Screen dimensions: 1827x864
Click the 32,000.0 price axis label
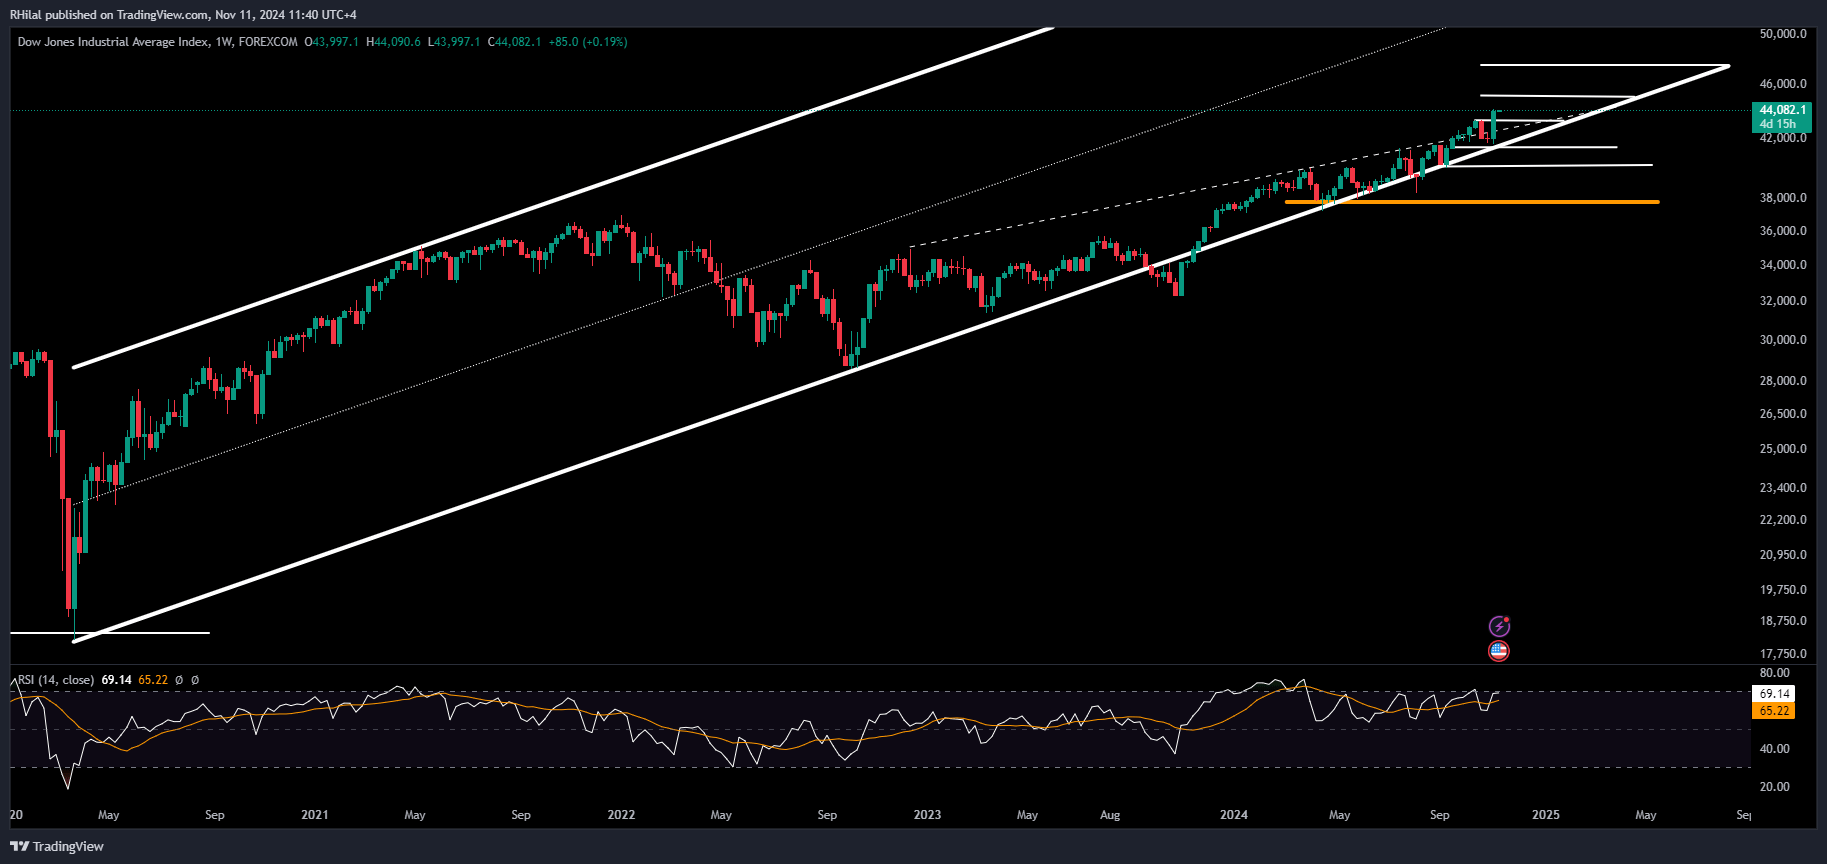click(1782, 301)
